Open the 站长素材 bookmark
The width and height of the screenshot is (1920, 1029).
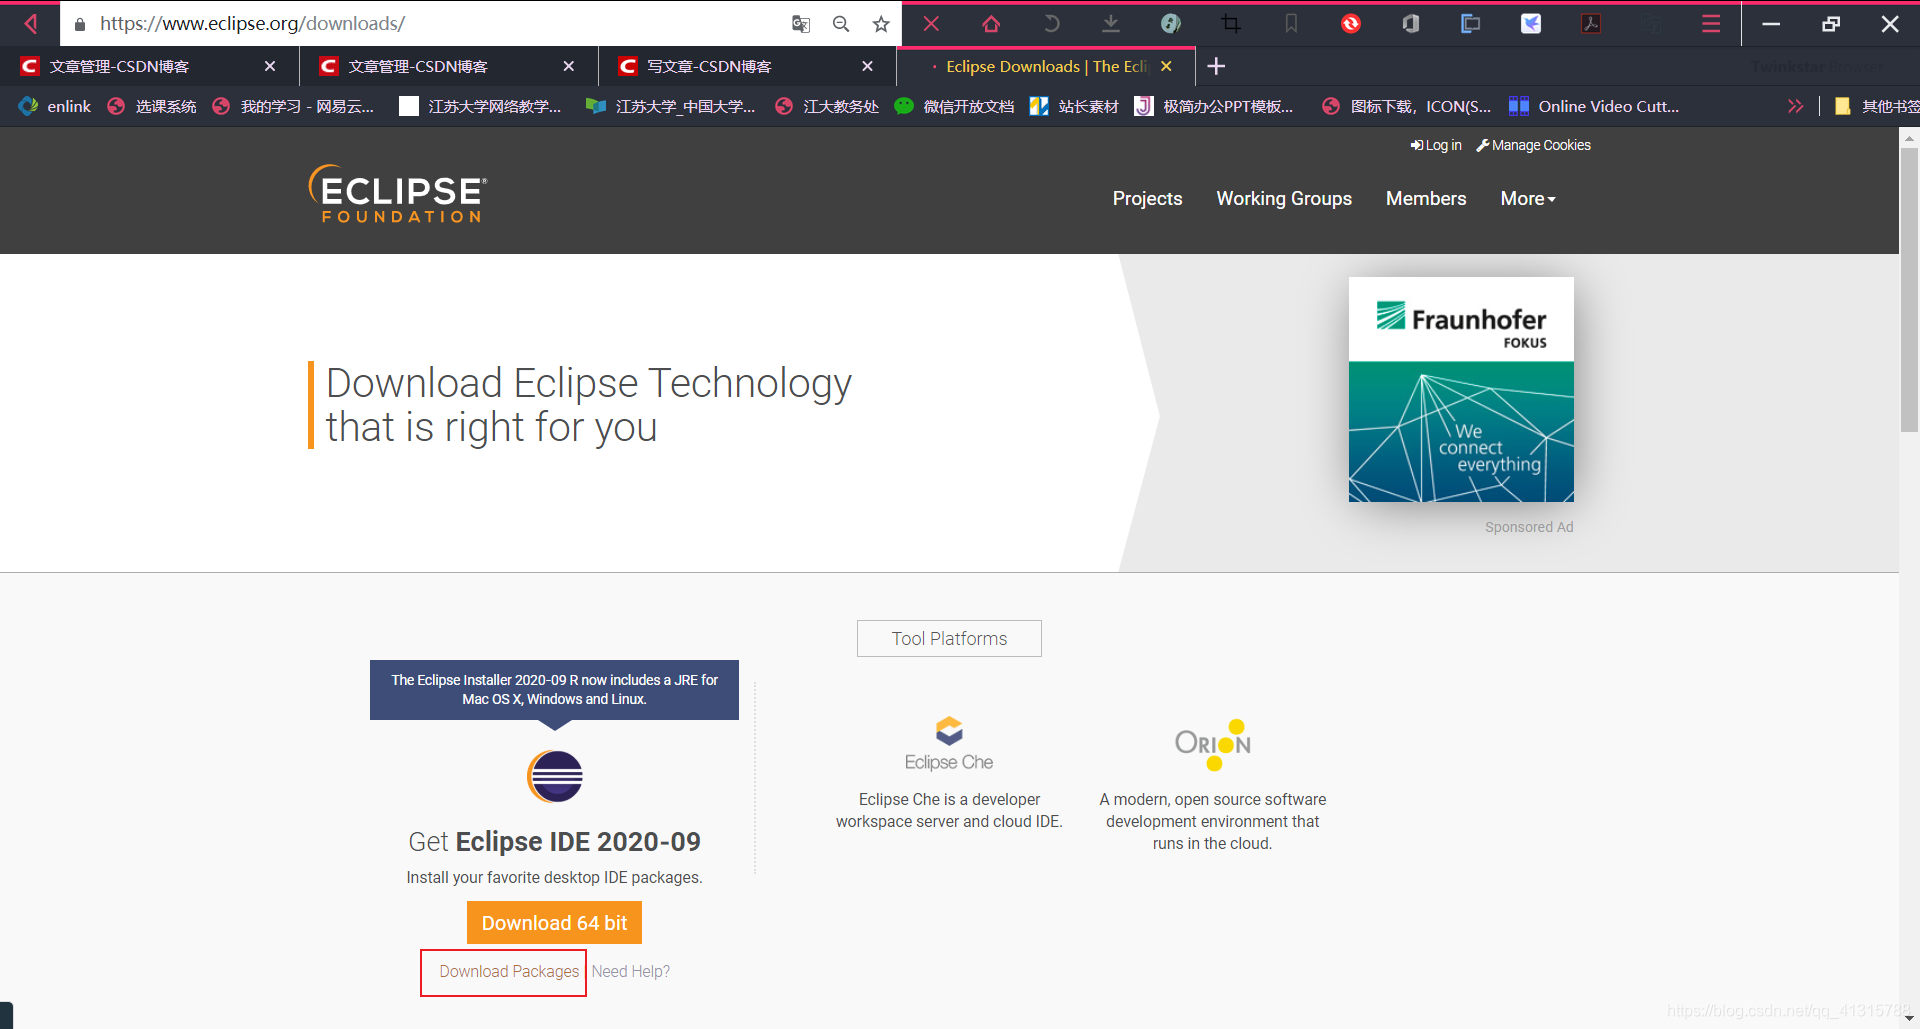(1074, 106)
